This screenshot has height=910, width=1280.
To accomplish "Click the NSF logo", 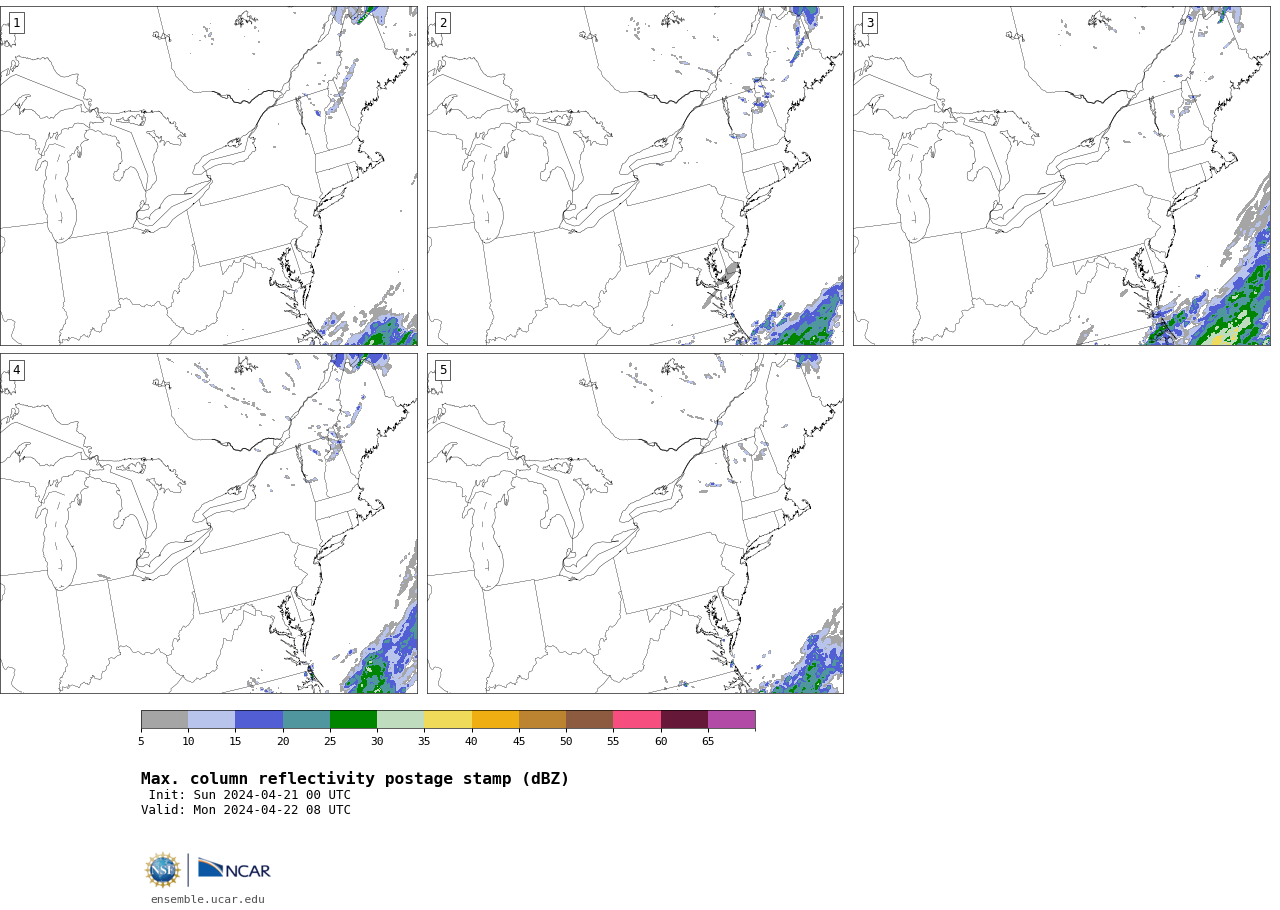I will pos(162,870).
